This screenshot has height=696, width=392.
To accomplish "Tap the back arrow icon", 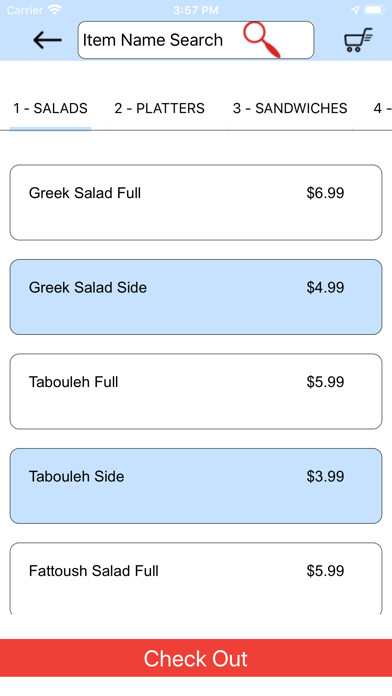I will pos(47,40).
